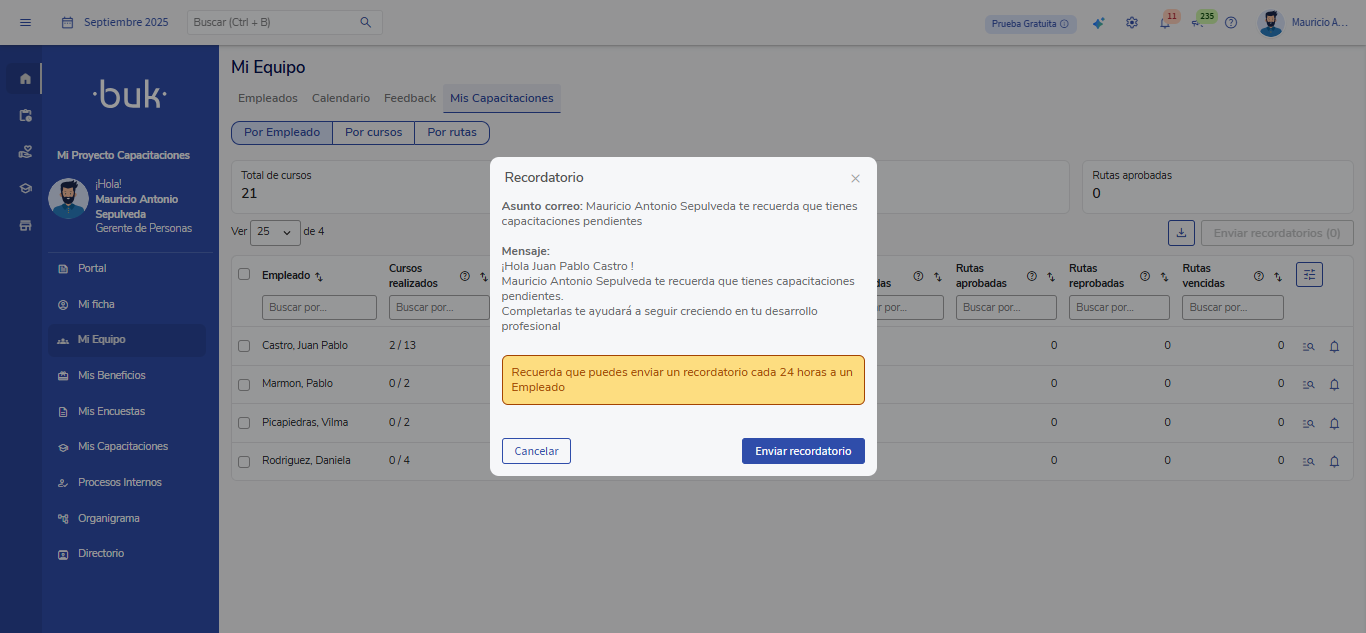
Task: Switch to the Feedback tab
Action: (x=410, y=98)
